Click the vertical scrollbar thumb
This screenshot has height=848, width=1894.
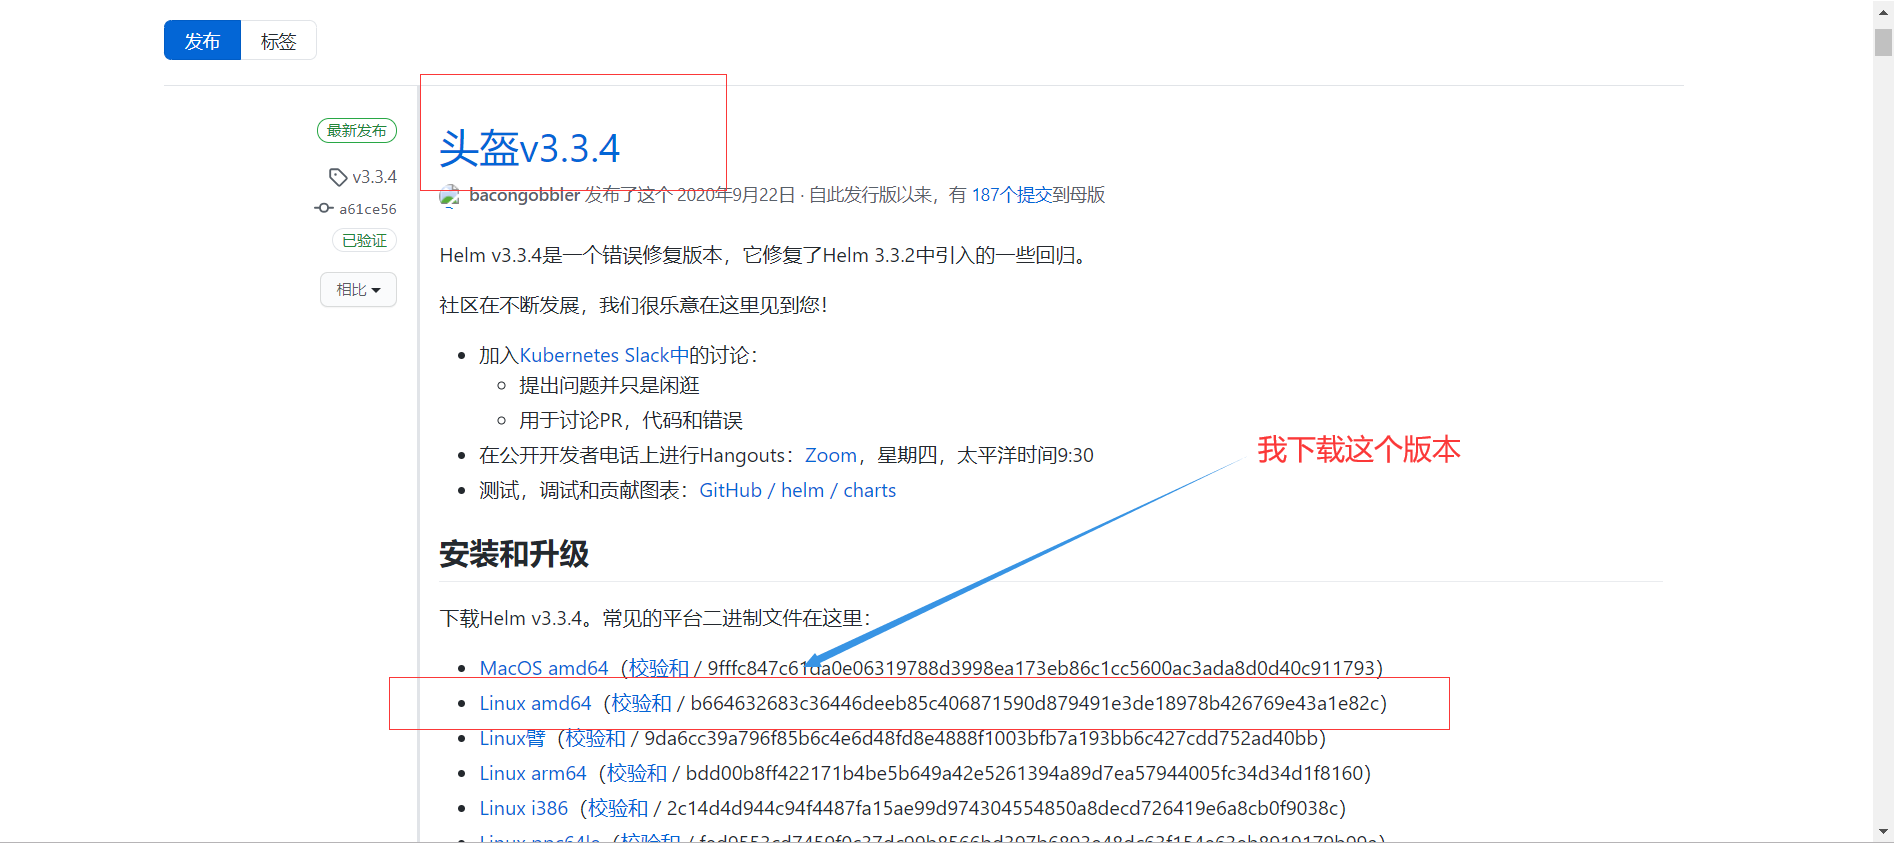click(x=1884, y=42)
